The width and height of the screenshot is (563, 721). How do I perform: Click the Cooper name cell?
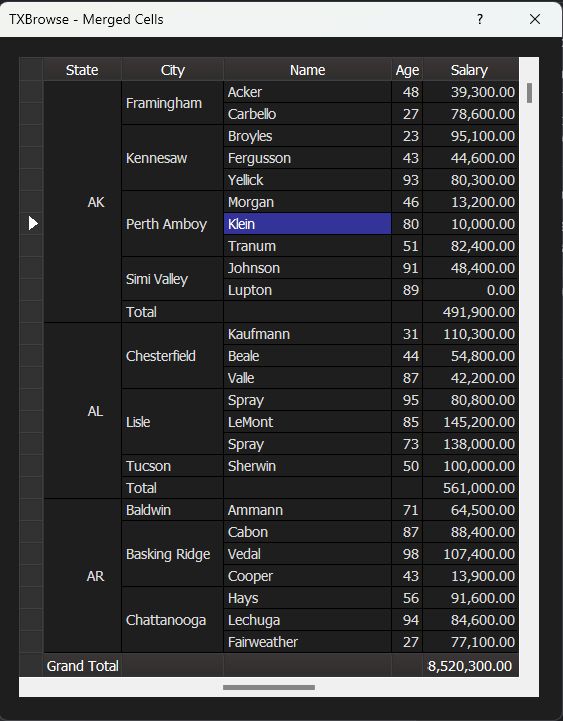pos(307,576)
